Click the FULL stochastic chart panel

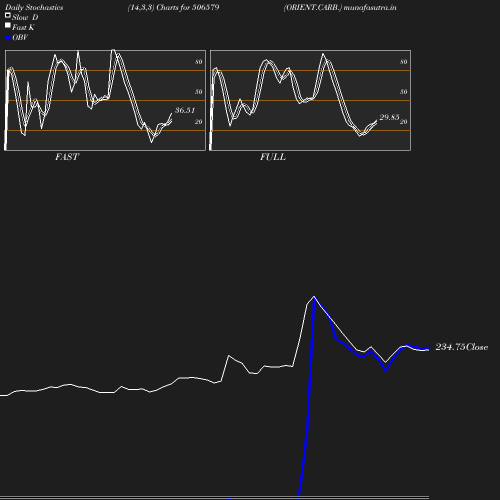point(310,100)
